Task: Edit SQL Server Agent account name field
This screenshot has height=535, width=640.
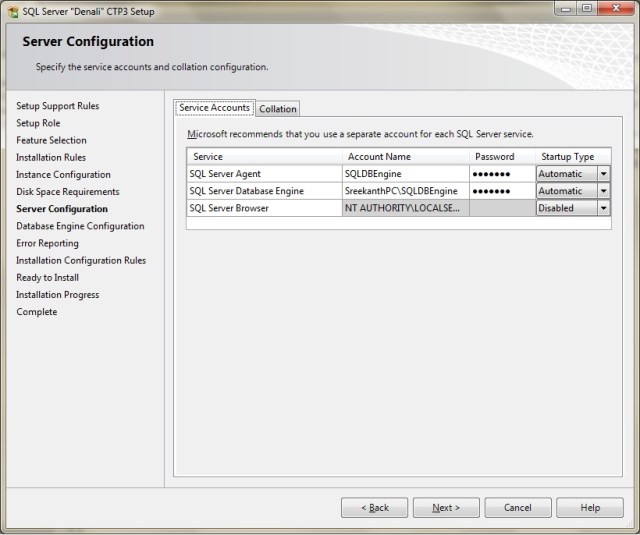Action: tap(404, 174)
